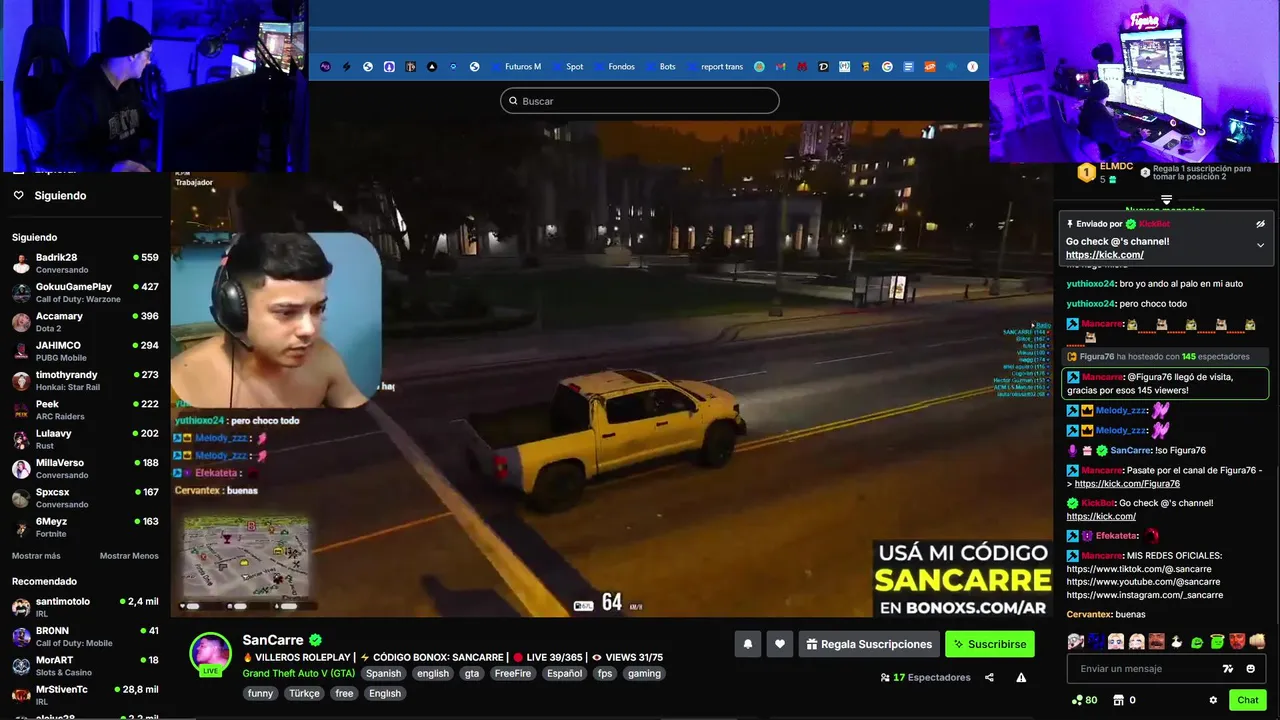Open the youtube.com/@sancarre link
Image resolution: width=1280 pixels, height=720 pixels.
[1143, 582]
